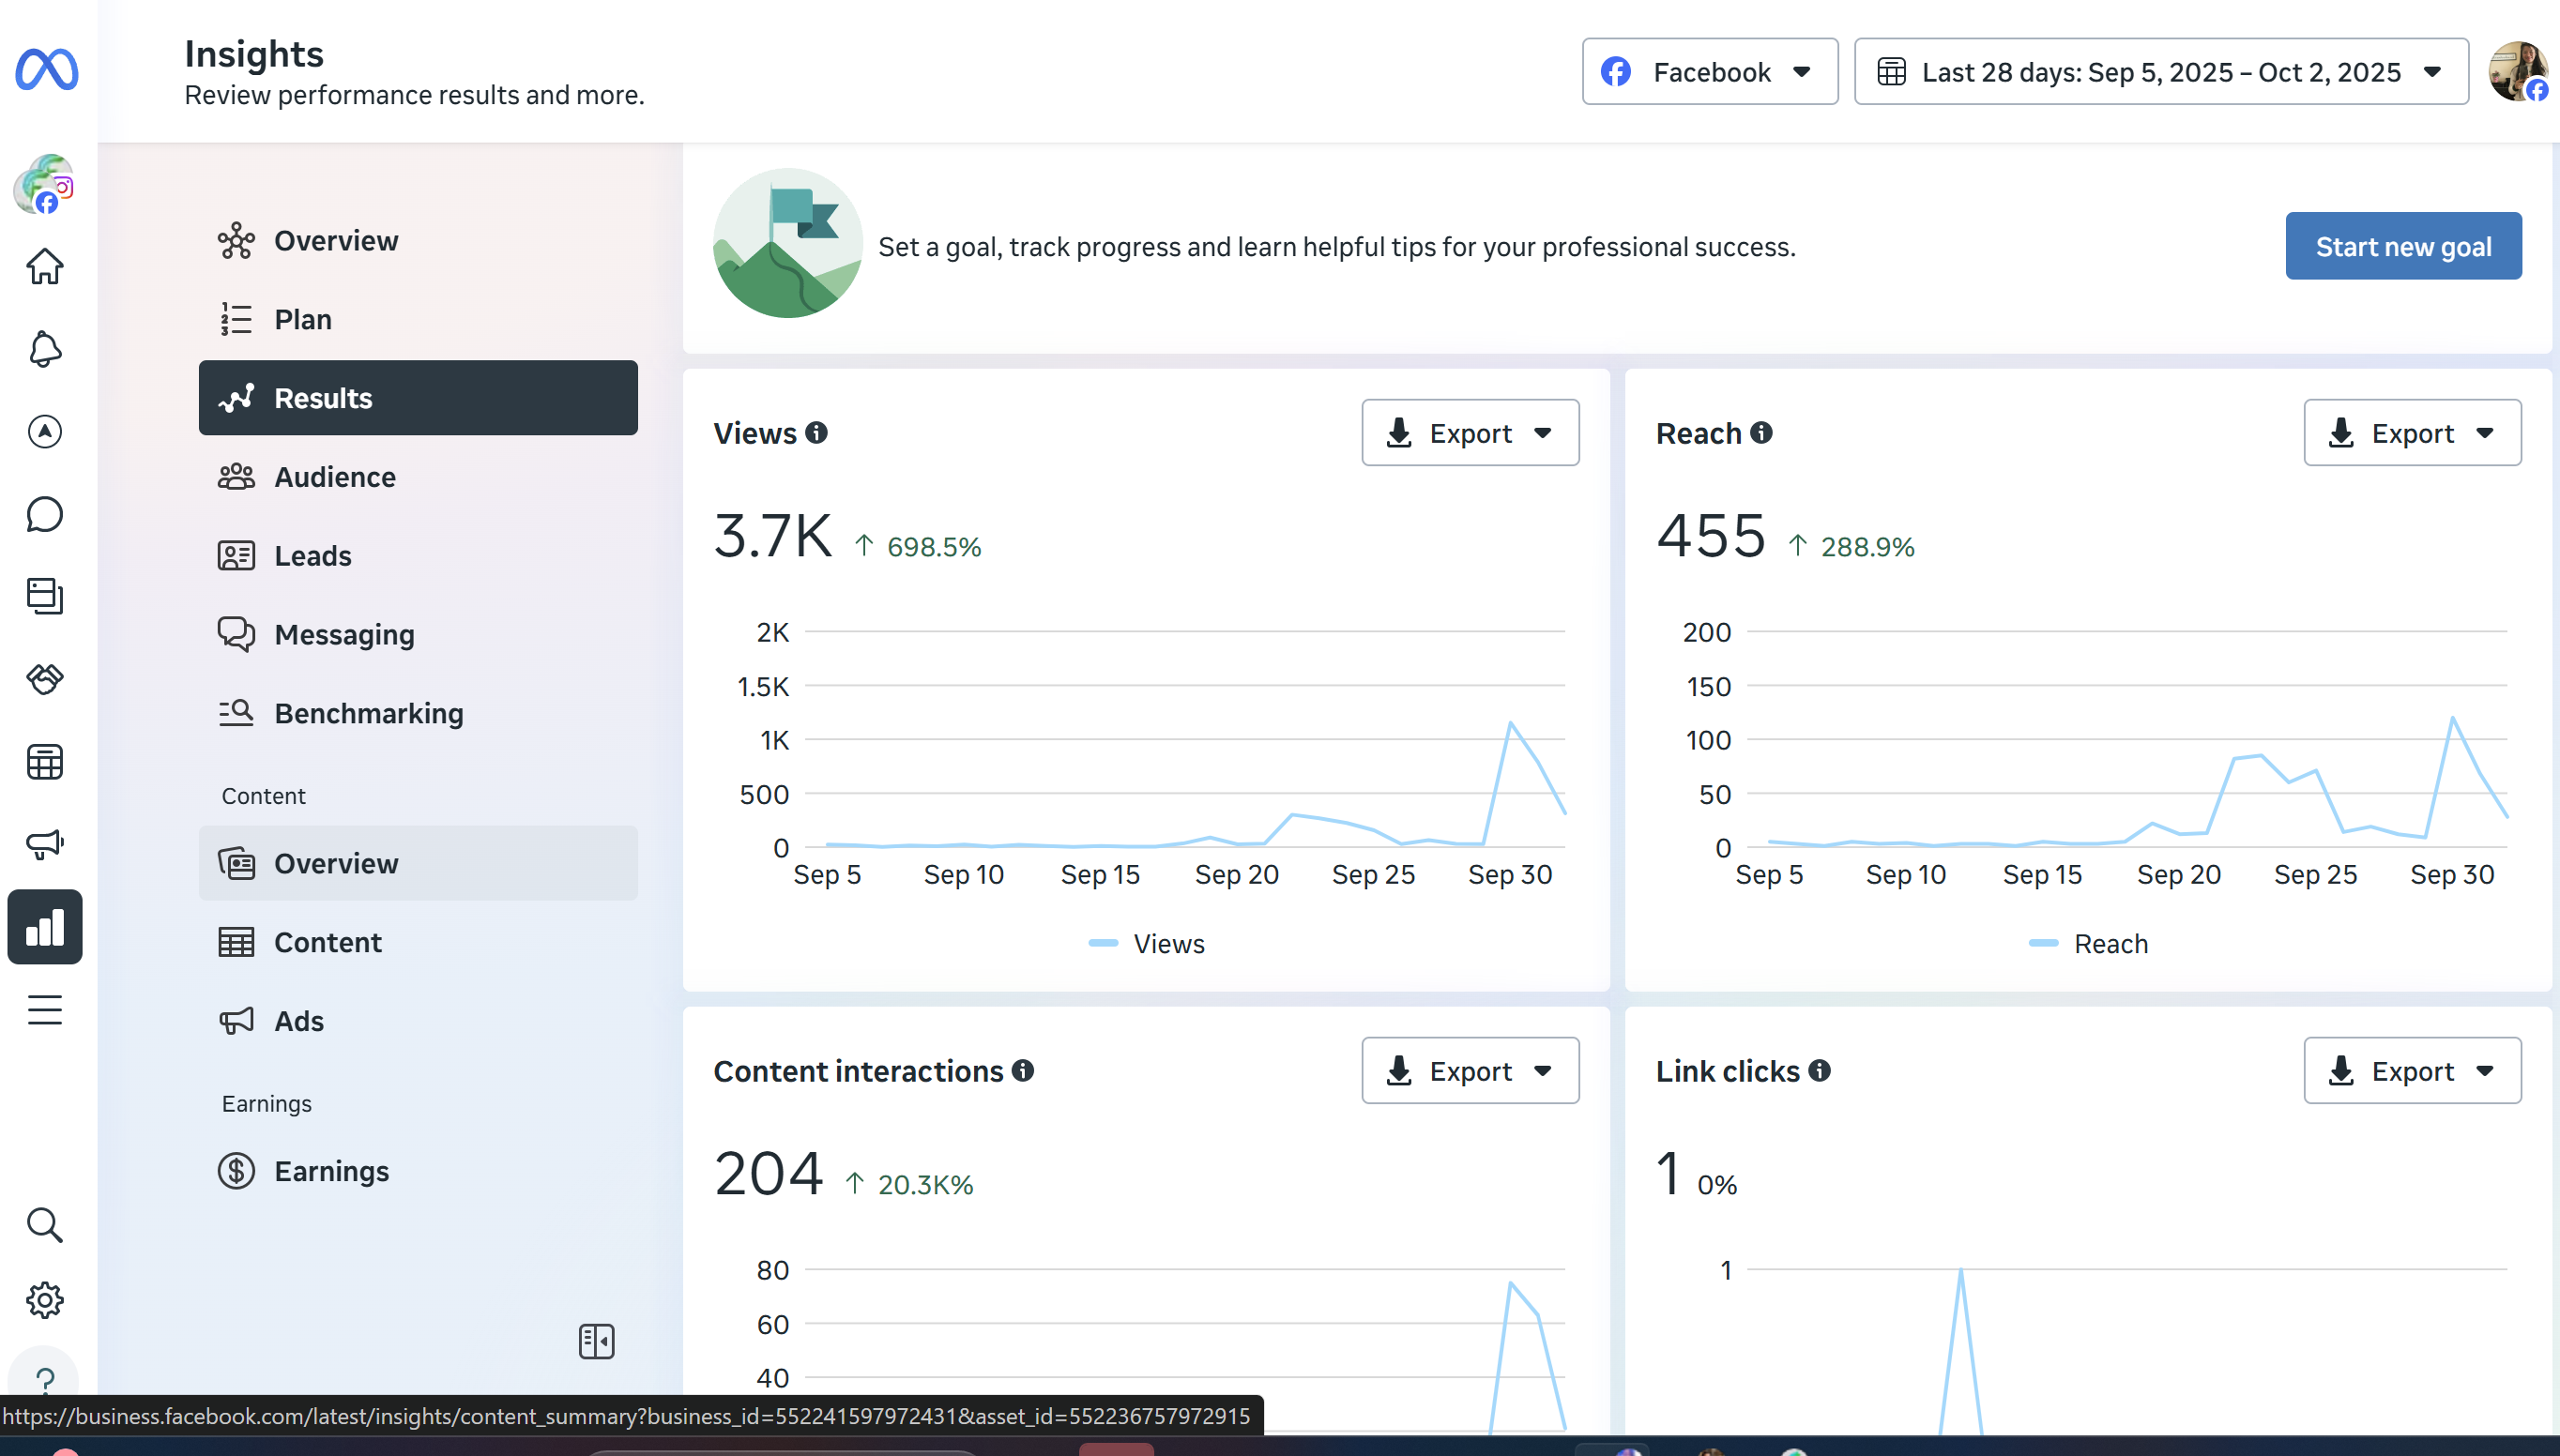Viewport: 2560px width, 1456px height.
Task: Click the Start new goal button
Action: (x=2402, y=246)
